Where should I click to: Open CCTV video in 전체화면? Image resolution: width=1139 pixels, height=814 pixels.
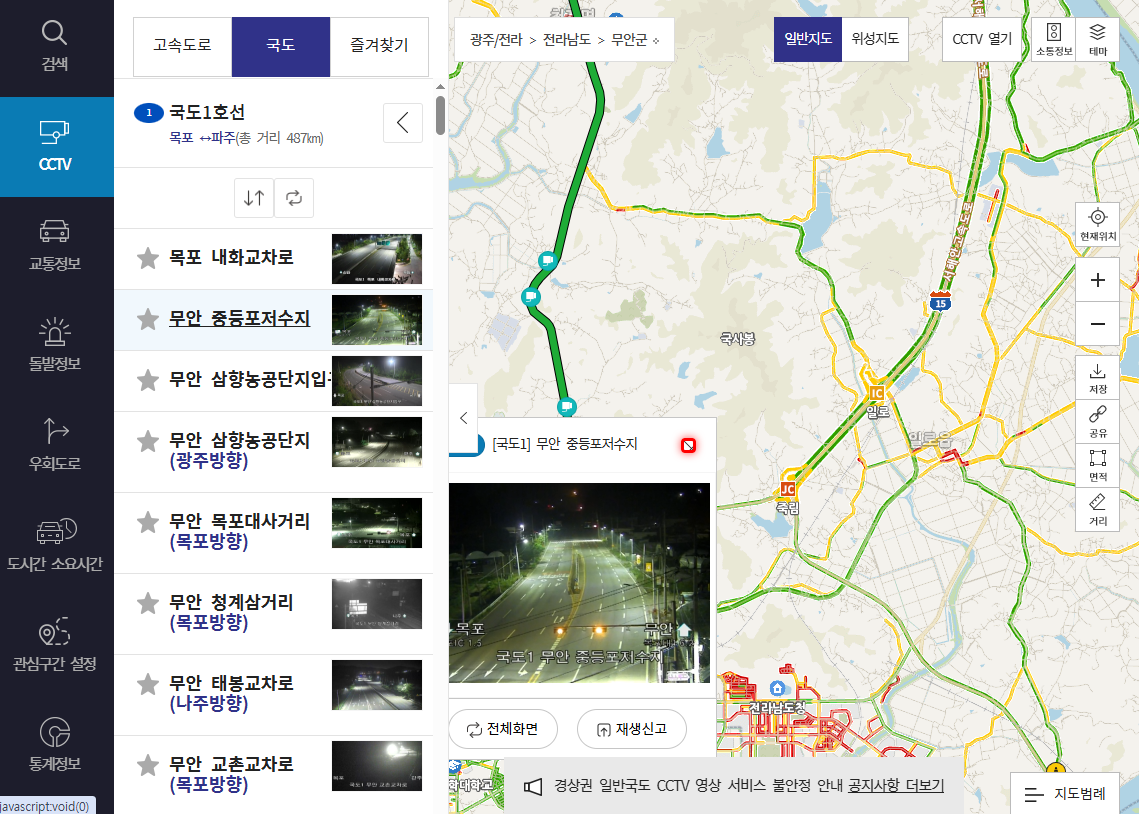pos(503,729)
